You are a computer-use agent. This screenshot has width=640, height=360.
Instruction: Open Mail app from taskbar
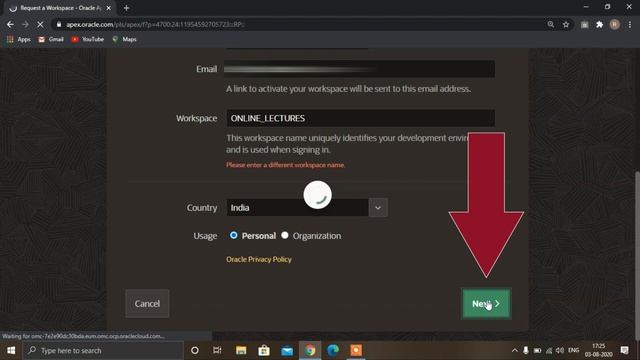[x=287, y=351]
